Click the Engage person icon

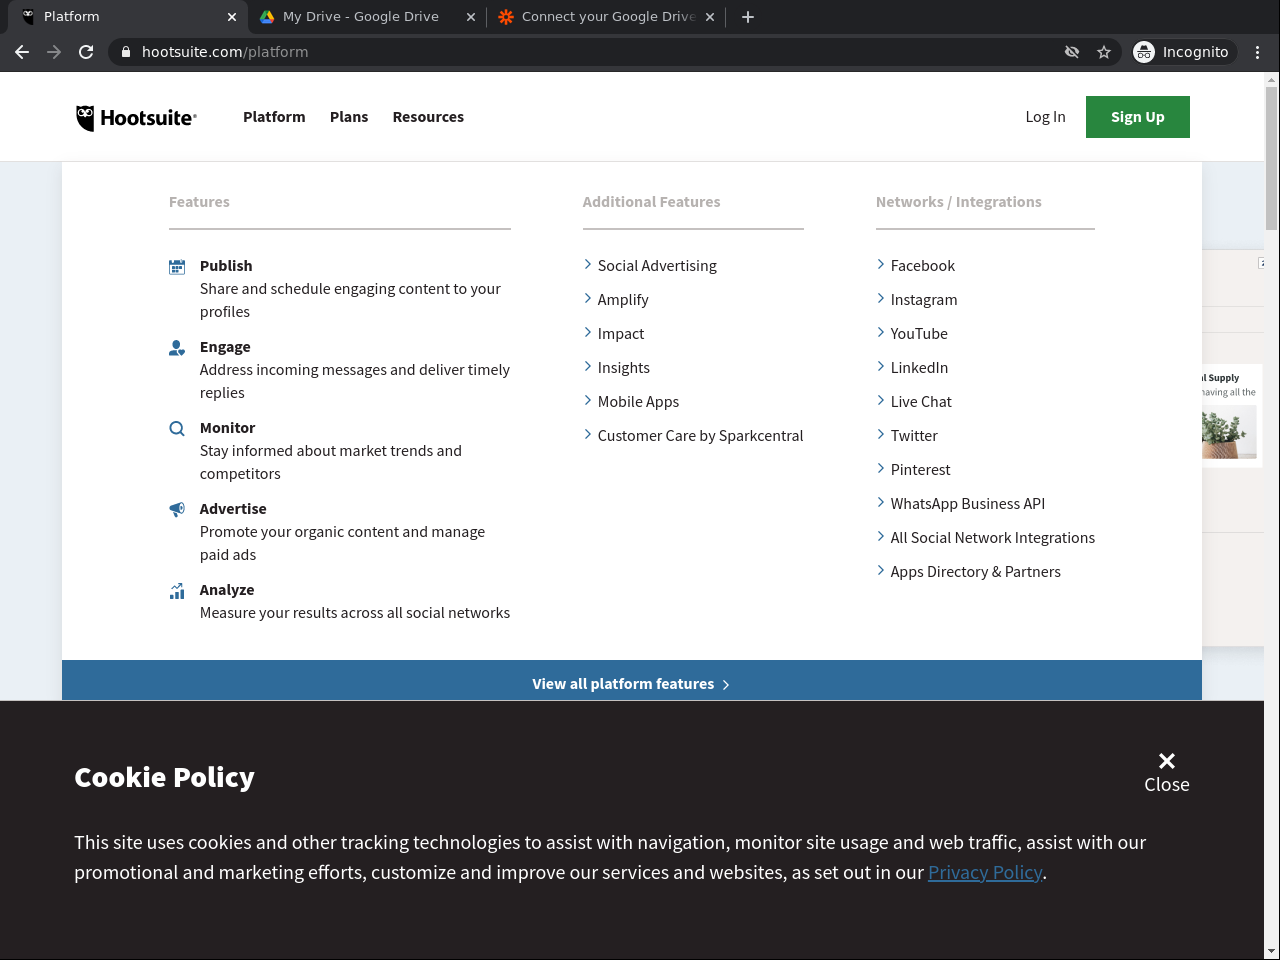pyautogui.click(x=177, y=348)
